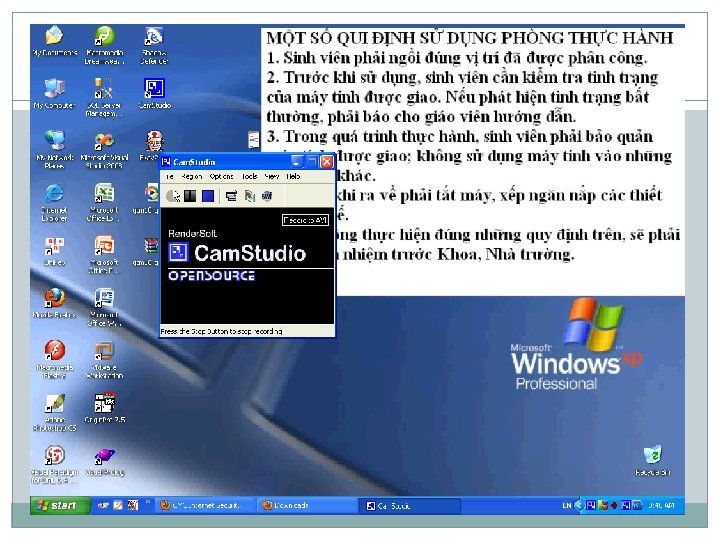Open the Options menu in CamStudio
Image resolution: width=720 pixels, height=540 pixels.
coord(221,176)
